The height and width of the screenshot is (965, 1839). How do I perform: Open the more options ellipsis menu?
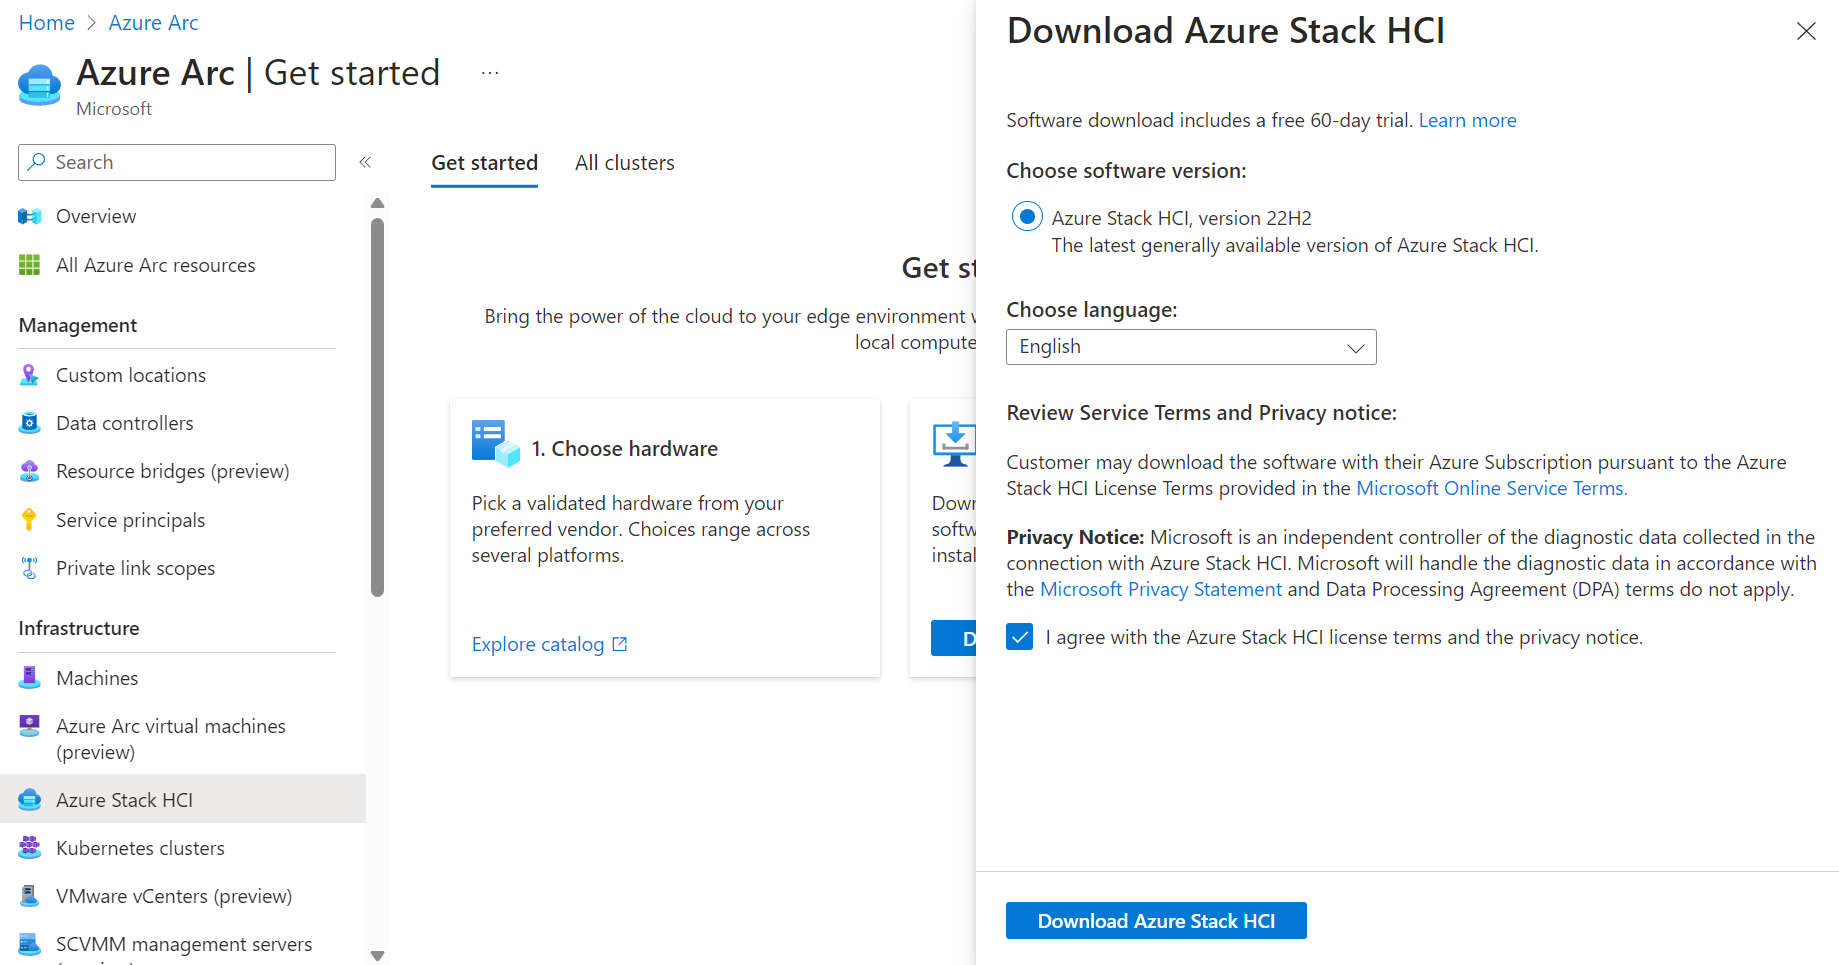[x=490, y=73]
